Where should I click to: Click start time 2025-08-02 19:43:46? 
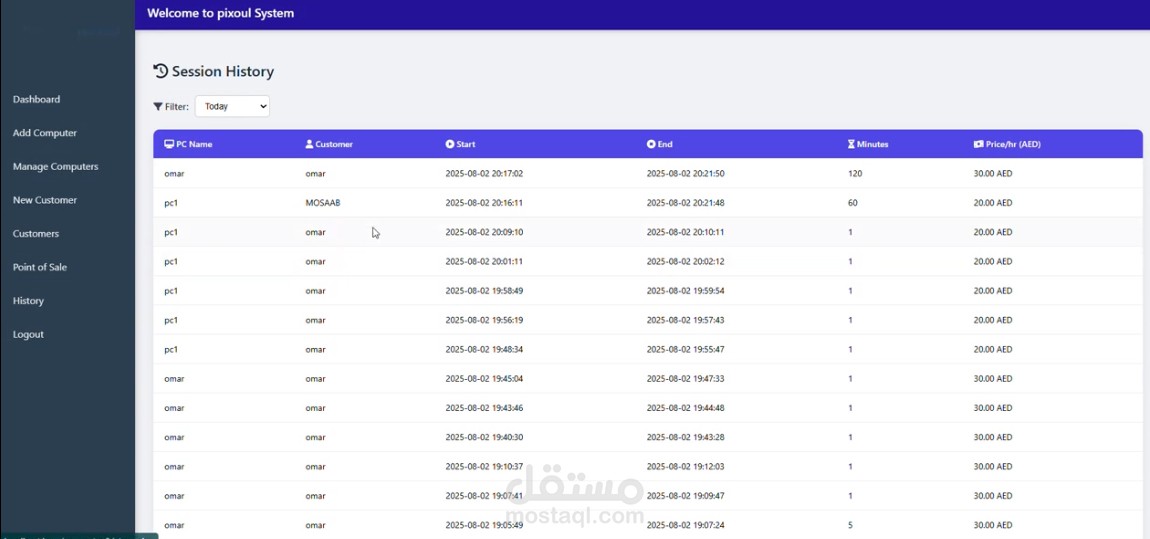tap(484, 408)
